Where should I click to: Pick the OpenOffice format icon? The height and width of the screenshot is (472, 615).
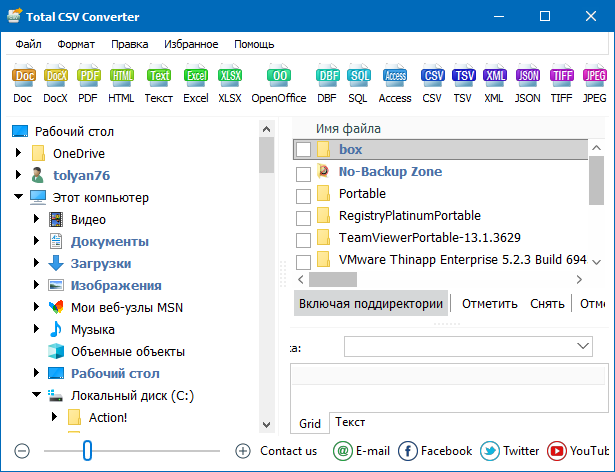[278, 76]
